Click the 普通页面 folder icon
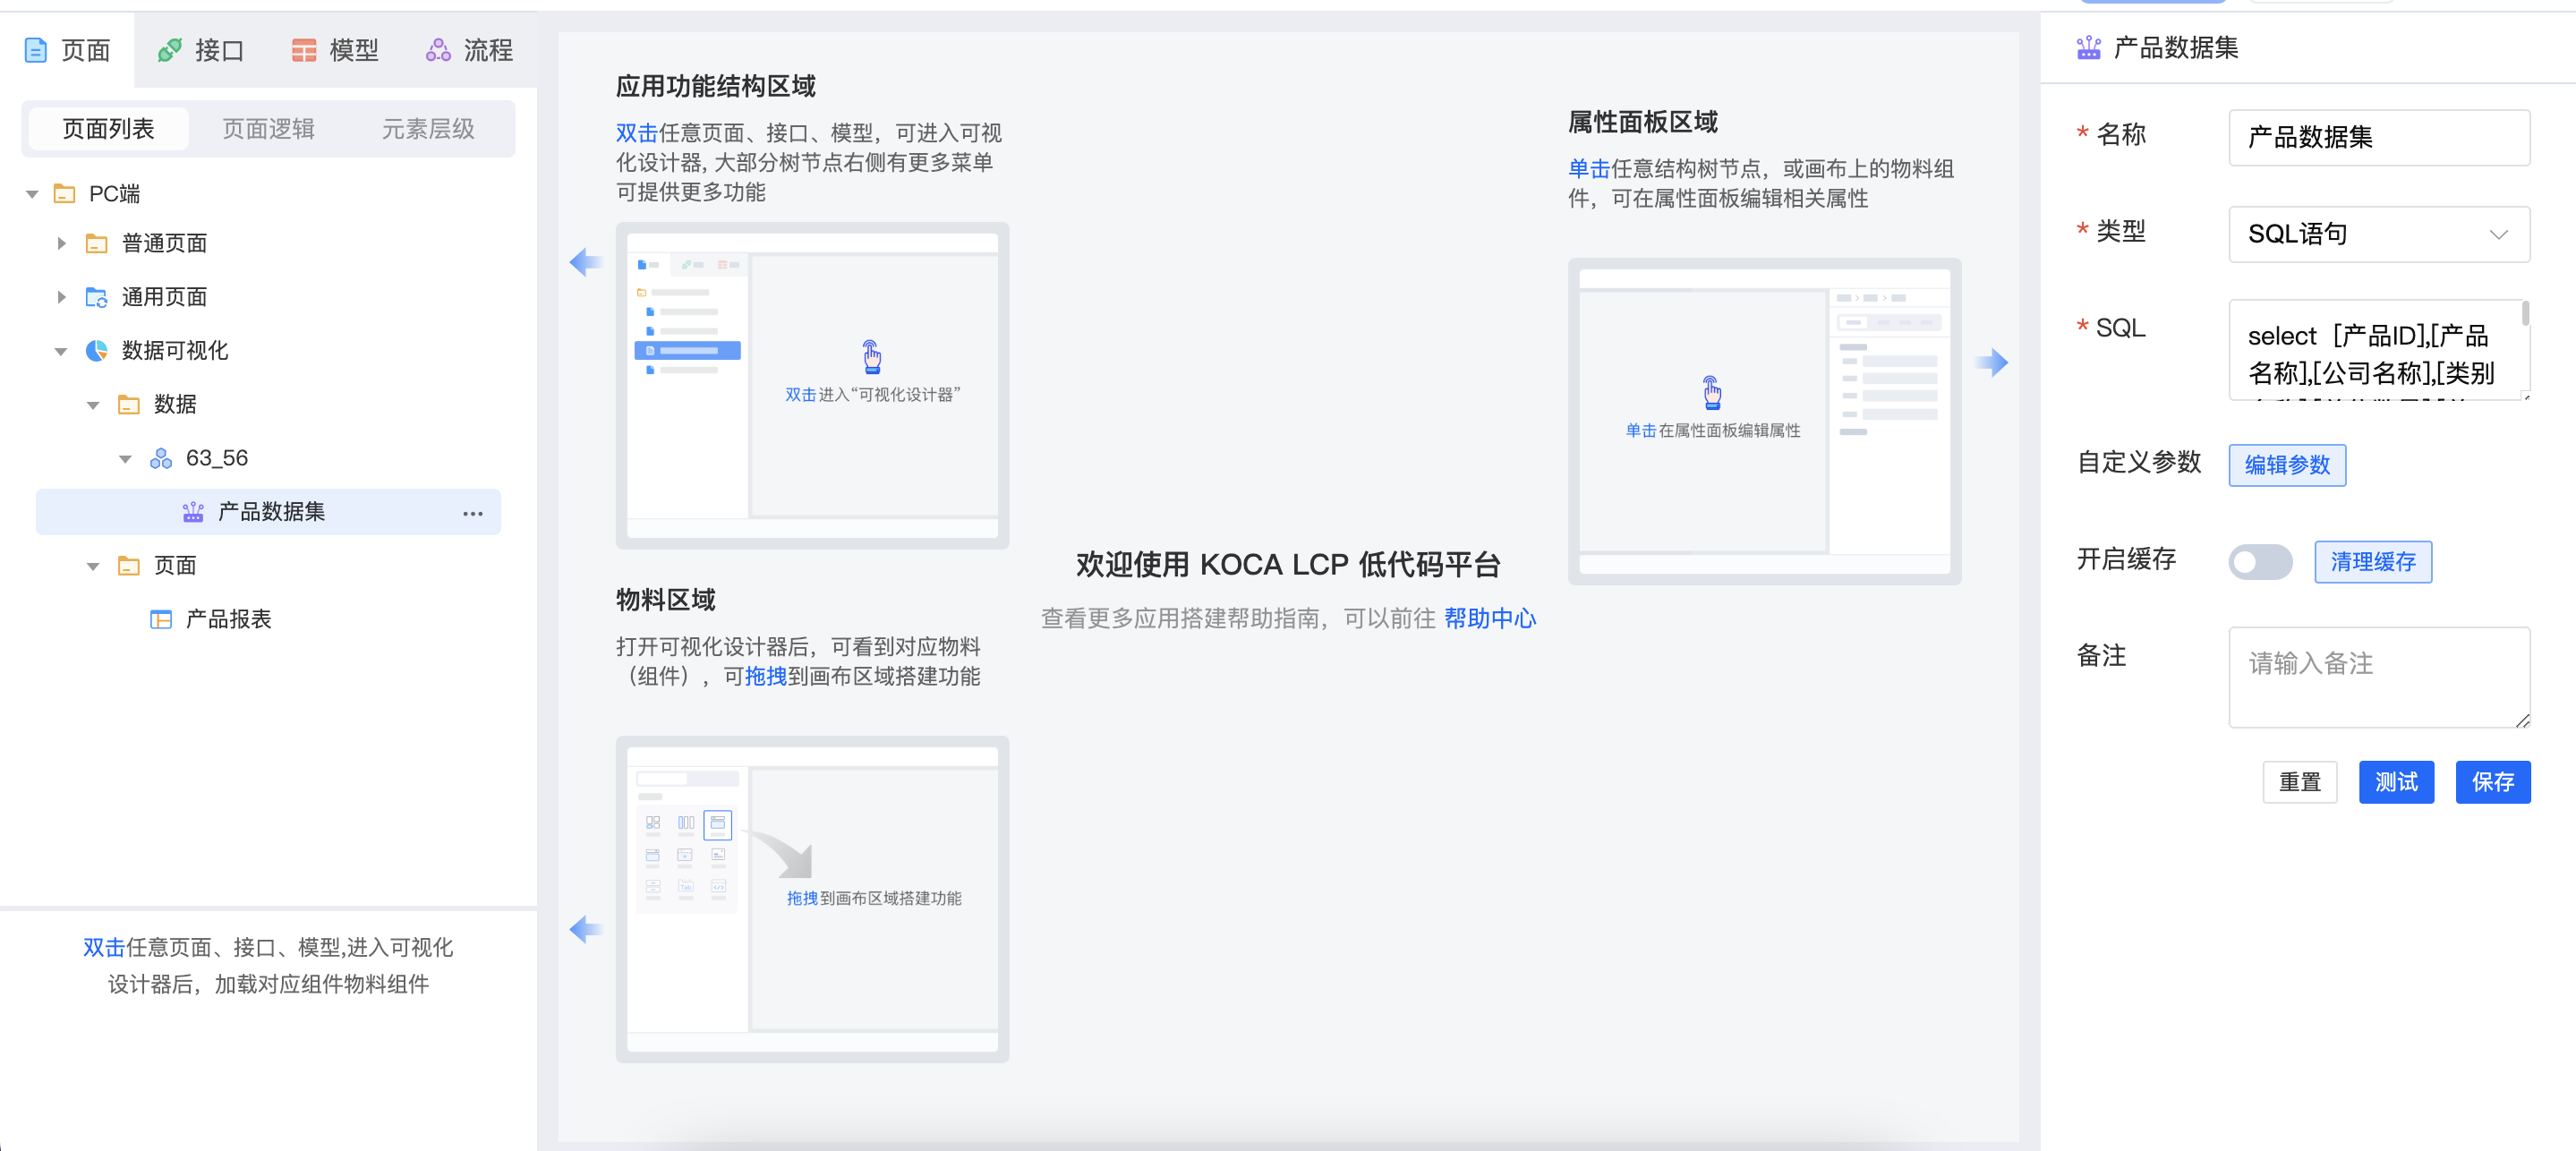 click(97, 243)
